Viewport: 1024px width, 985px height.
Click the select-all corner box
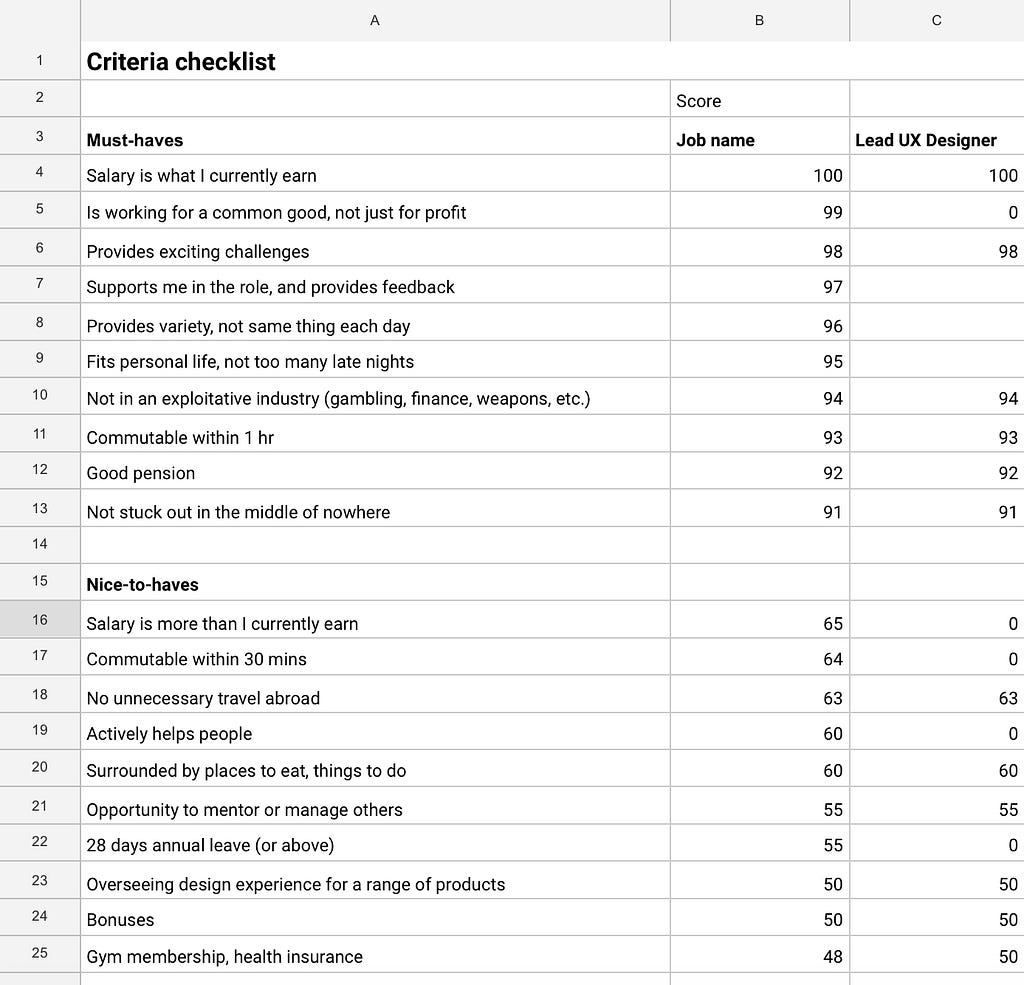[40, 20]
